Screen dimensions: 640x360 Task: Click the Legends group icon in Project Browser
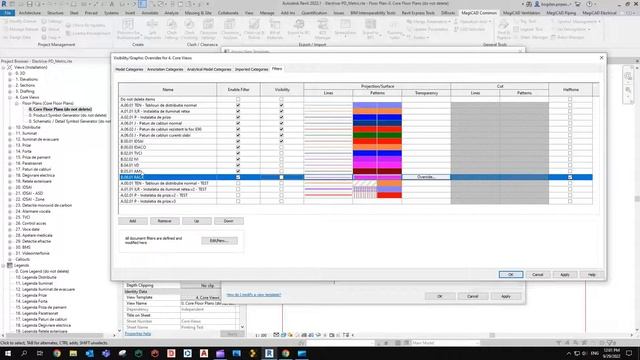point(10,265)
